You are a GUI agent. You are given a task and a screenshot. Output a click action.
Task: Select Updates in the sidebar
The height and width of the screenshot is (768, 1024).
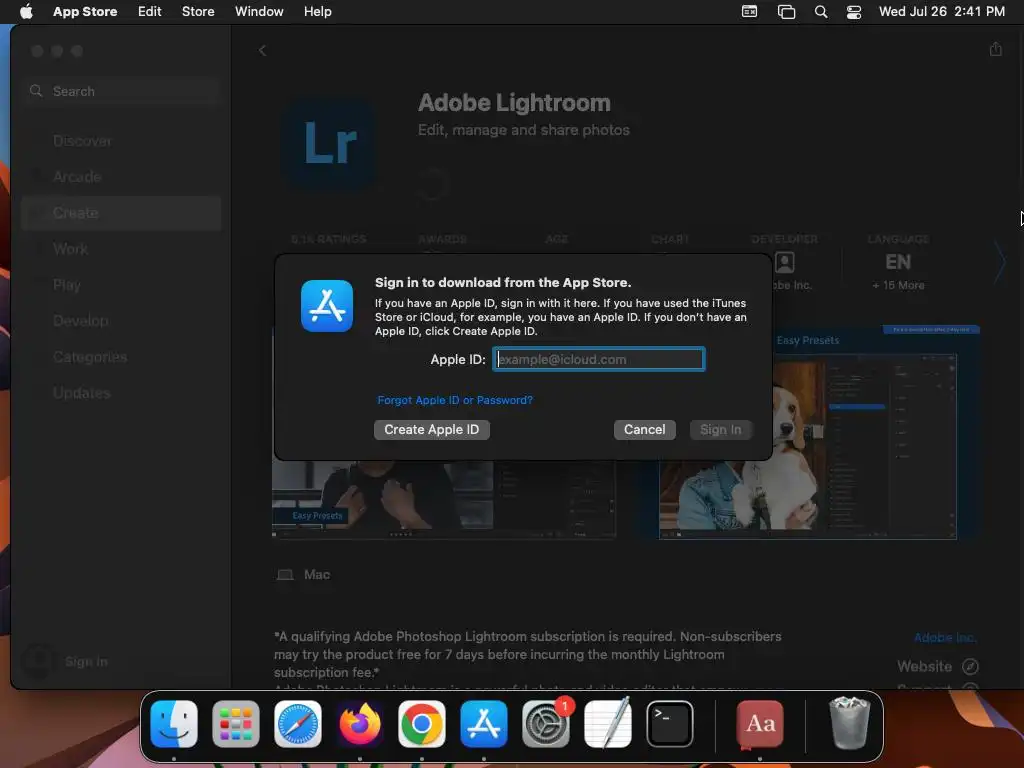click(121, 393)
